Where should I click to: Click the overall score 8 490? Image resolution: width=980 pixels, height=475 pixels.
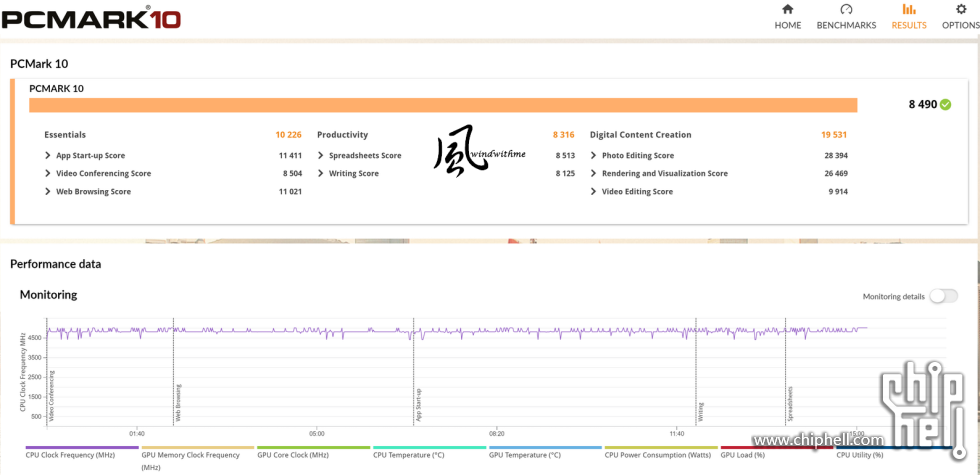tap(923, 104)
